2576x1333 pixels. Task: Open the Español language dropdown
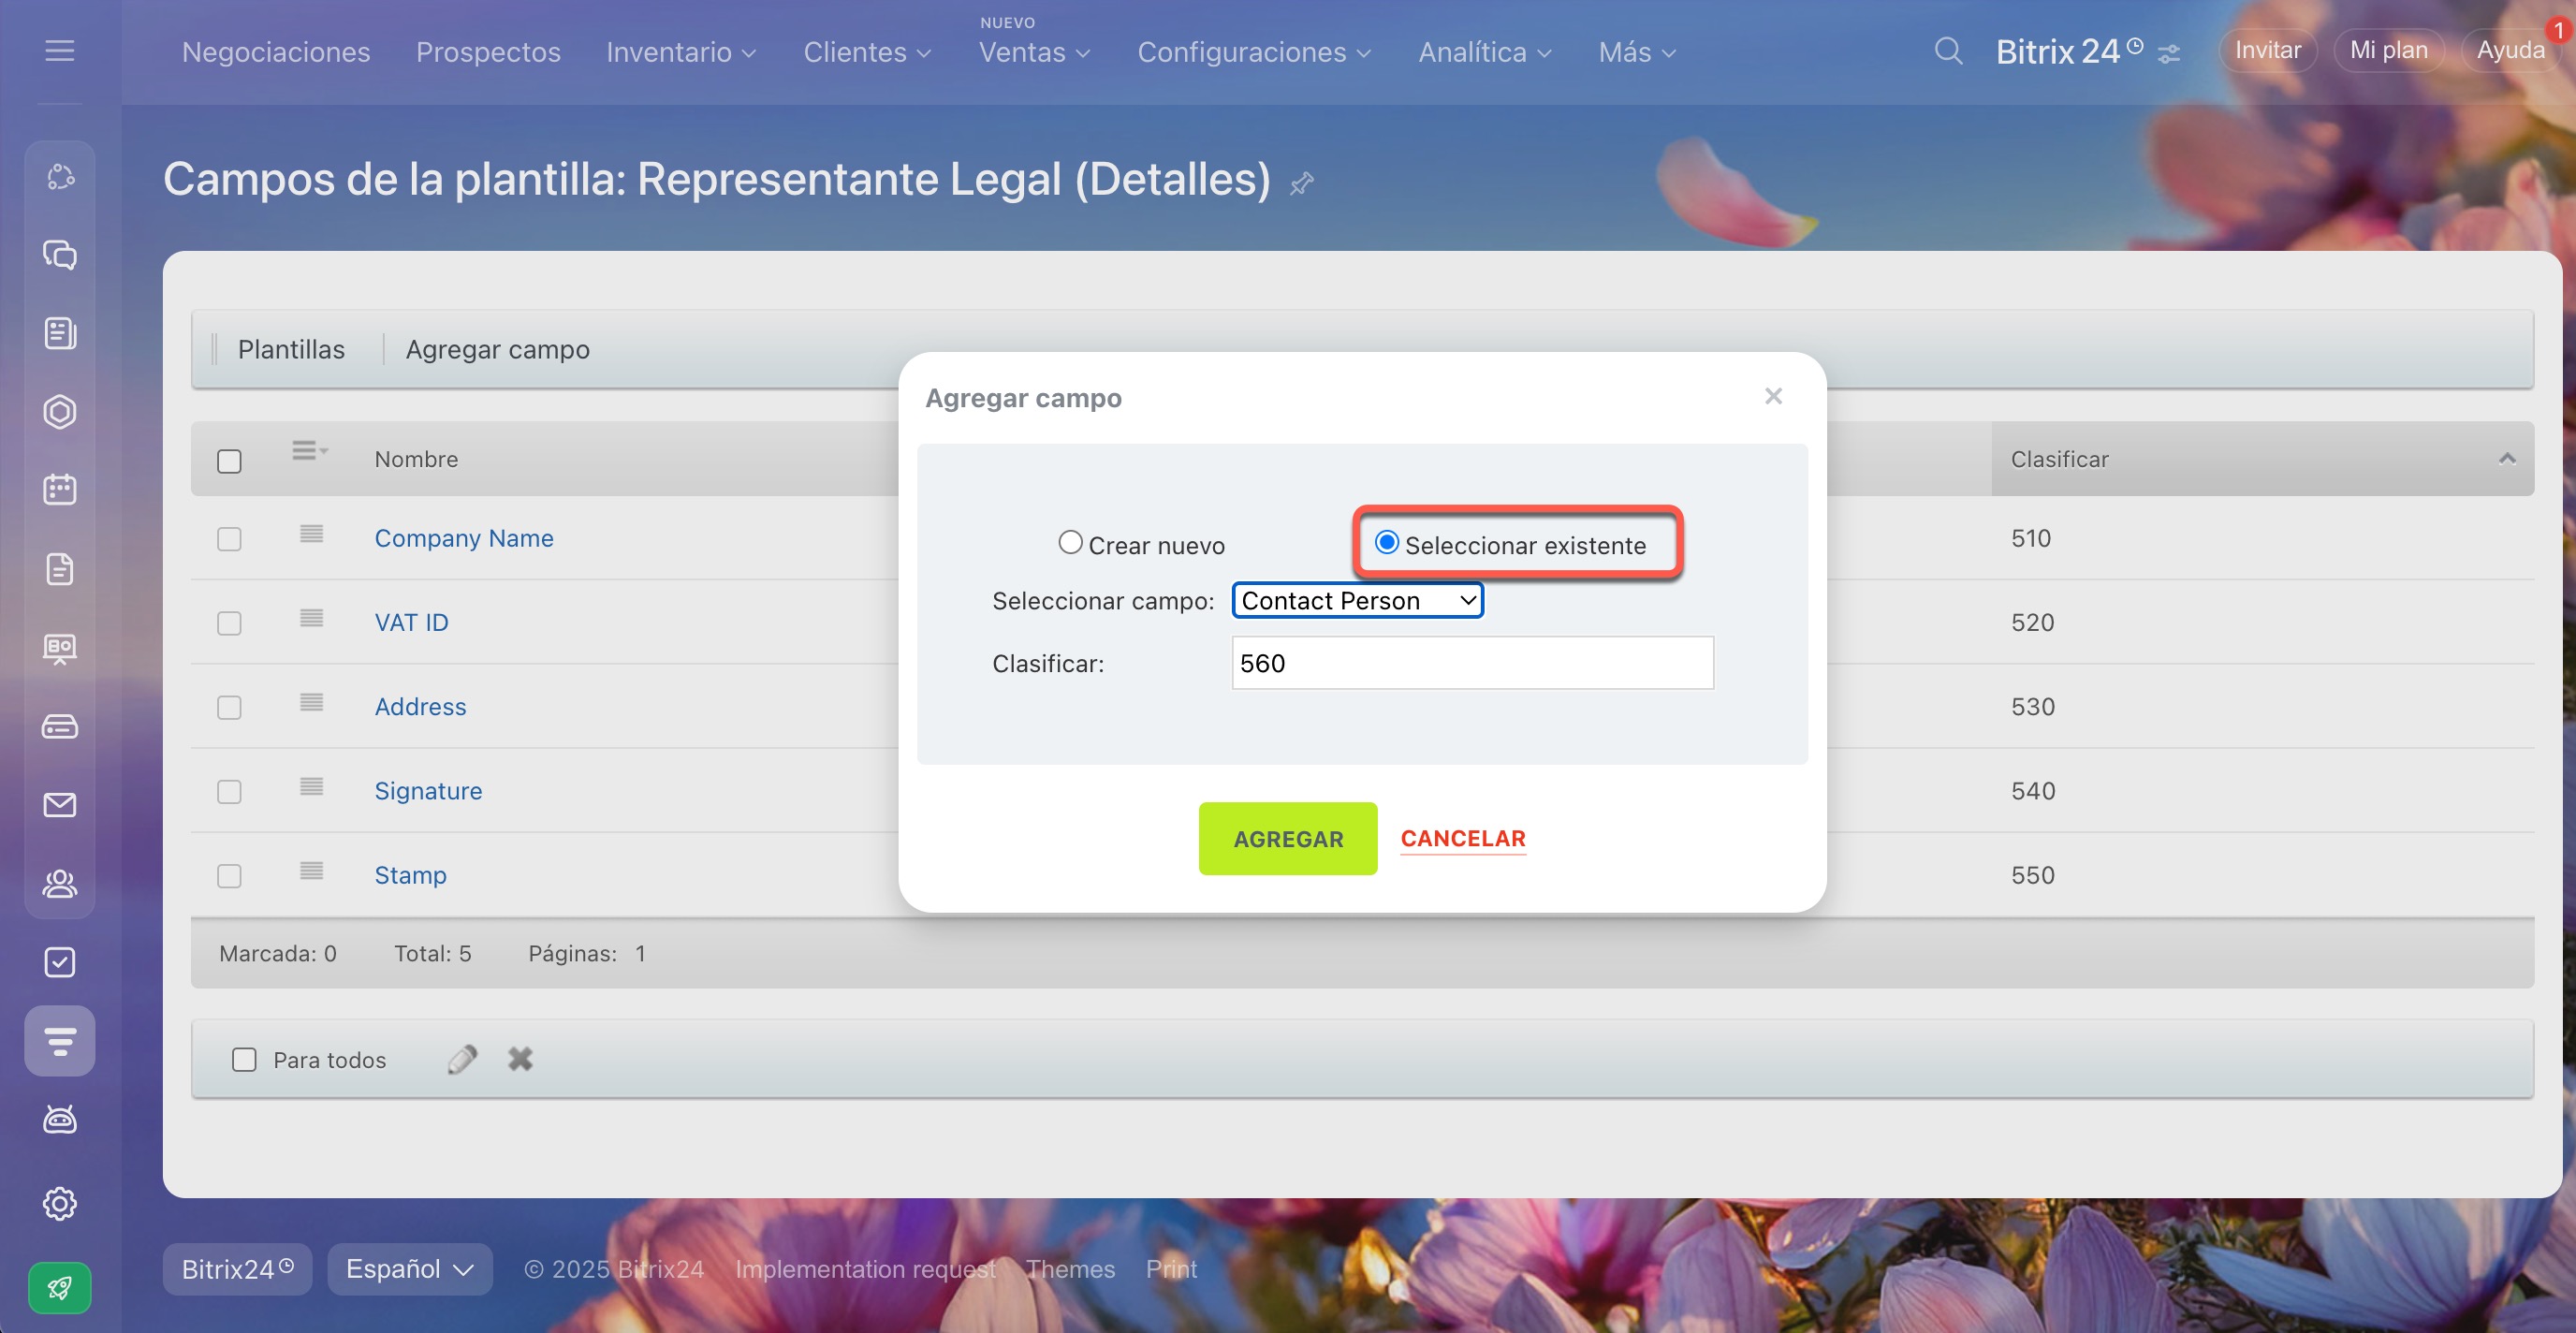click(410, 1269)
